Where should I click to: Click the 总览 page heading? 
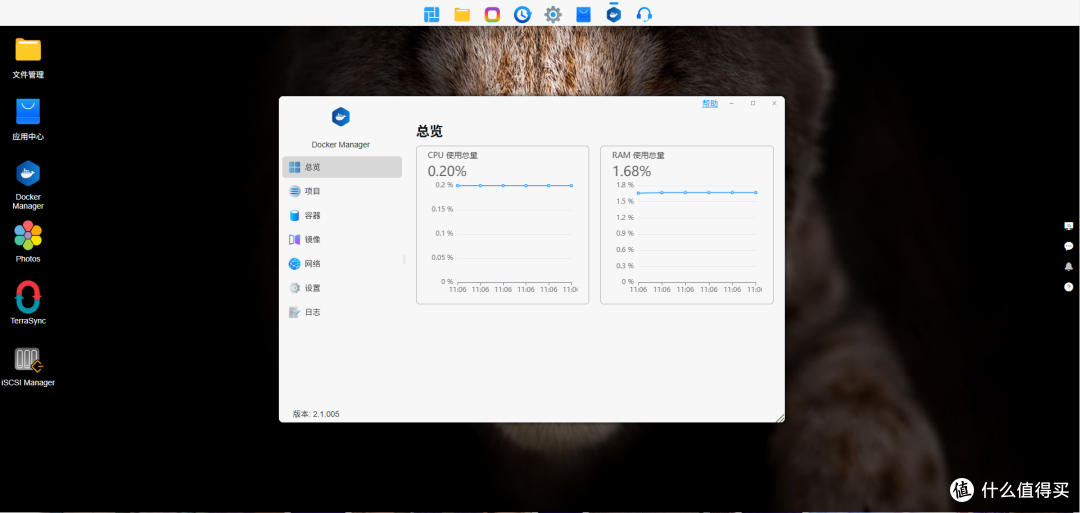point(429,132)
